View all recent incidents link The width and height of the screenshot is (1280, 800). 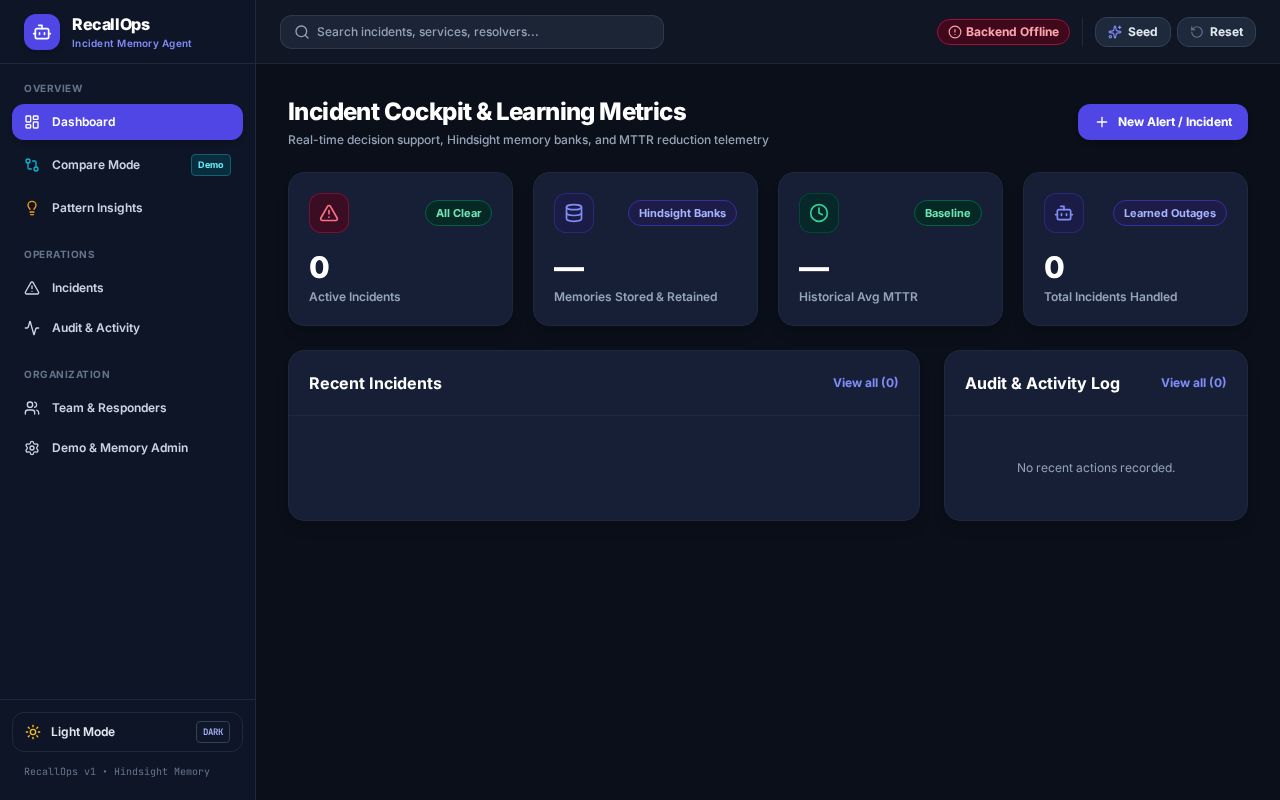tap(866, 383)
